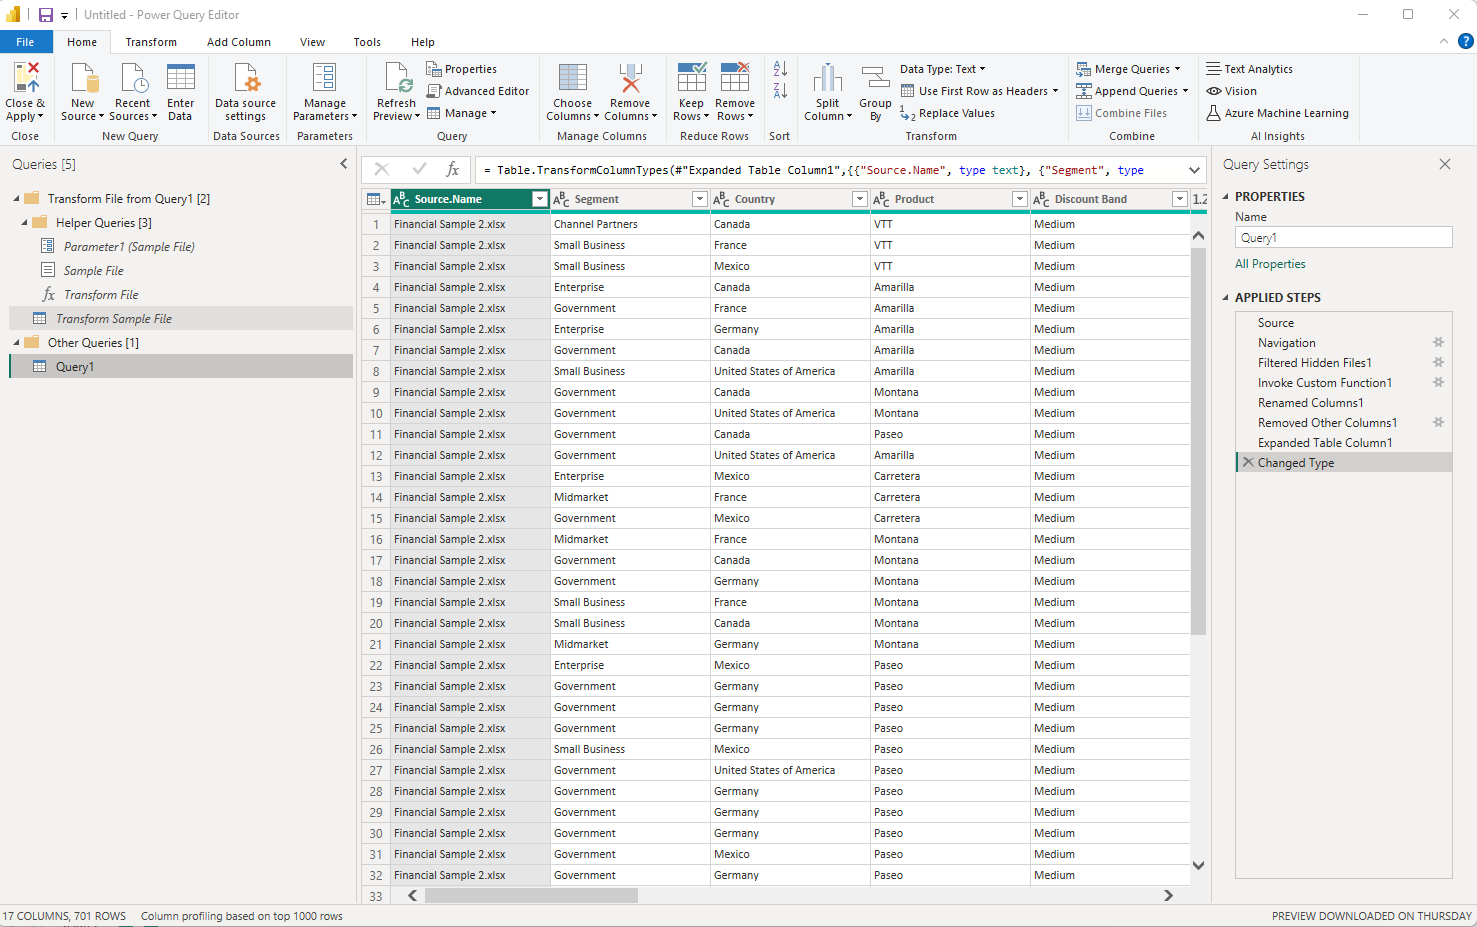Open Properties in the Query group
This screenshot has width=1477, height=927.
tap(462, 69)
